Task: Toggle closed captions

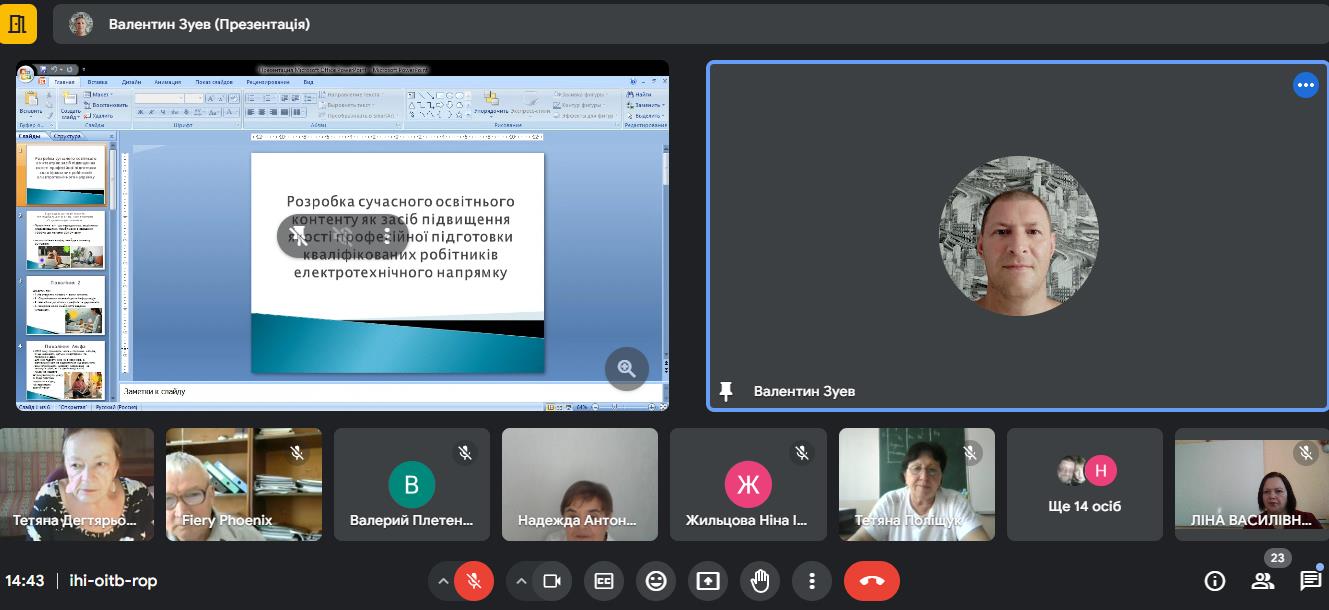Action: pos(604,581)
